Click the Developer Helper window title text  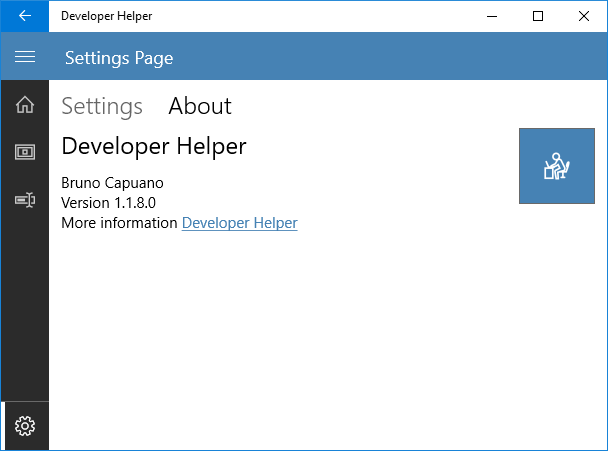(106, 16)
